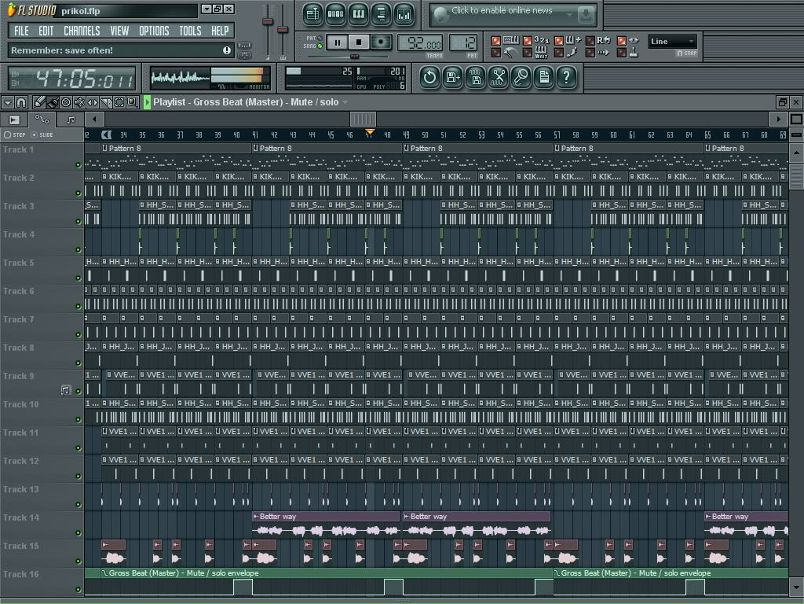Image resolution: width=804 pixels, height=604 pixels.
Task: Mute Track 1 using its green light
Action: [x=78, y=164]
